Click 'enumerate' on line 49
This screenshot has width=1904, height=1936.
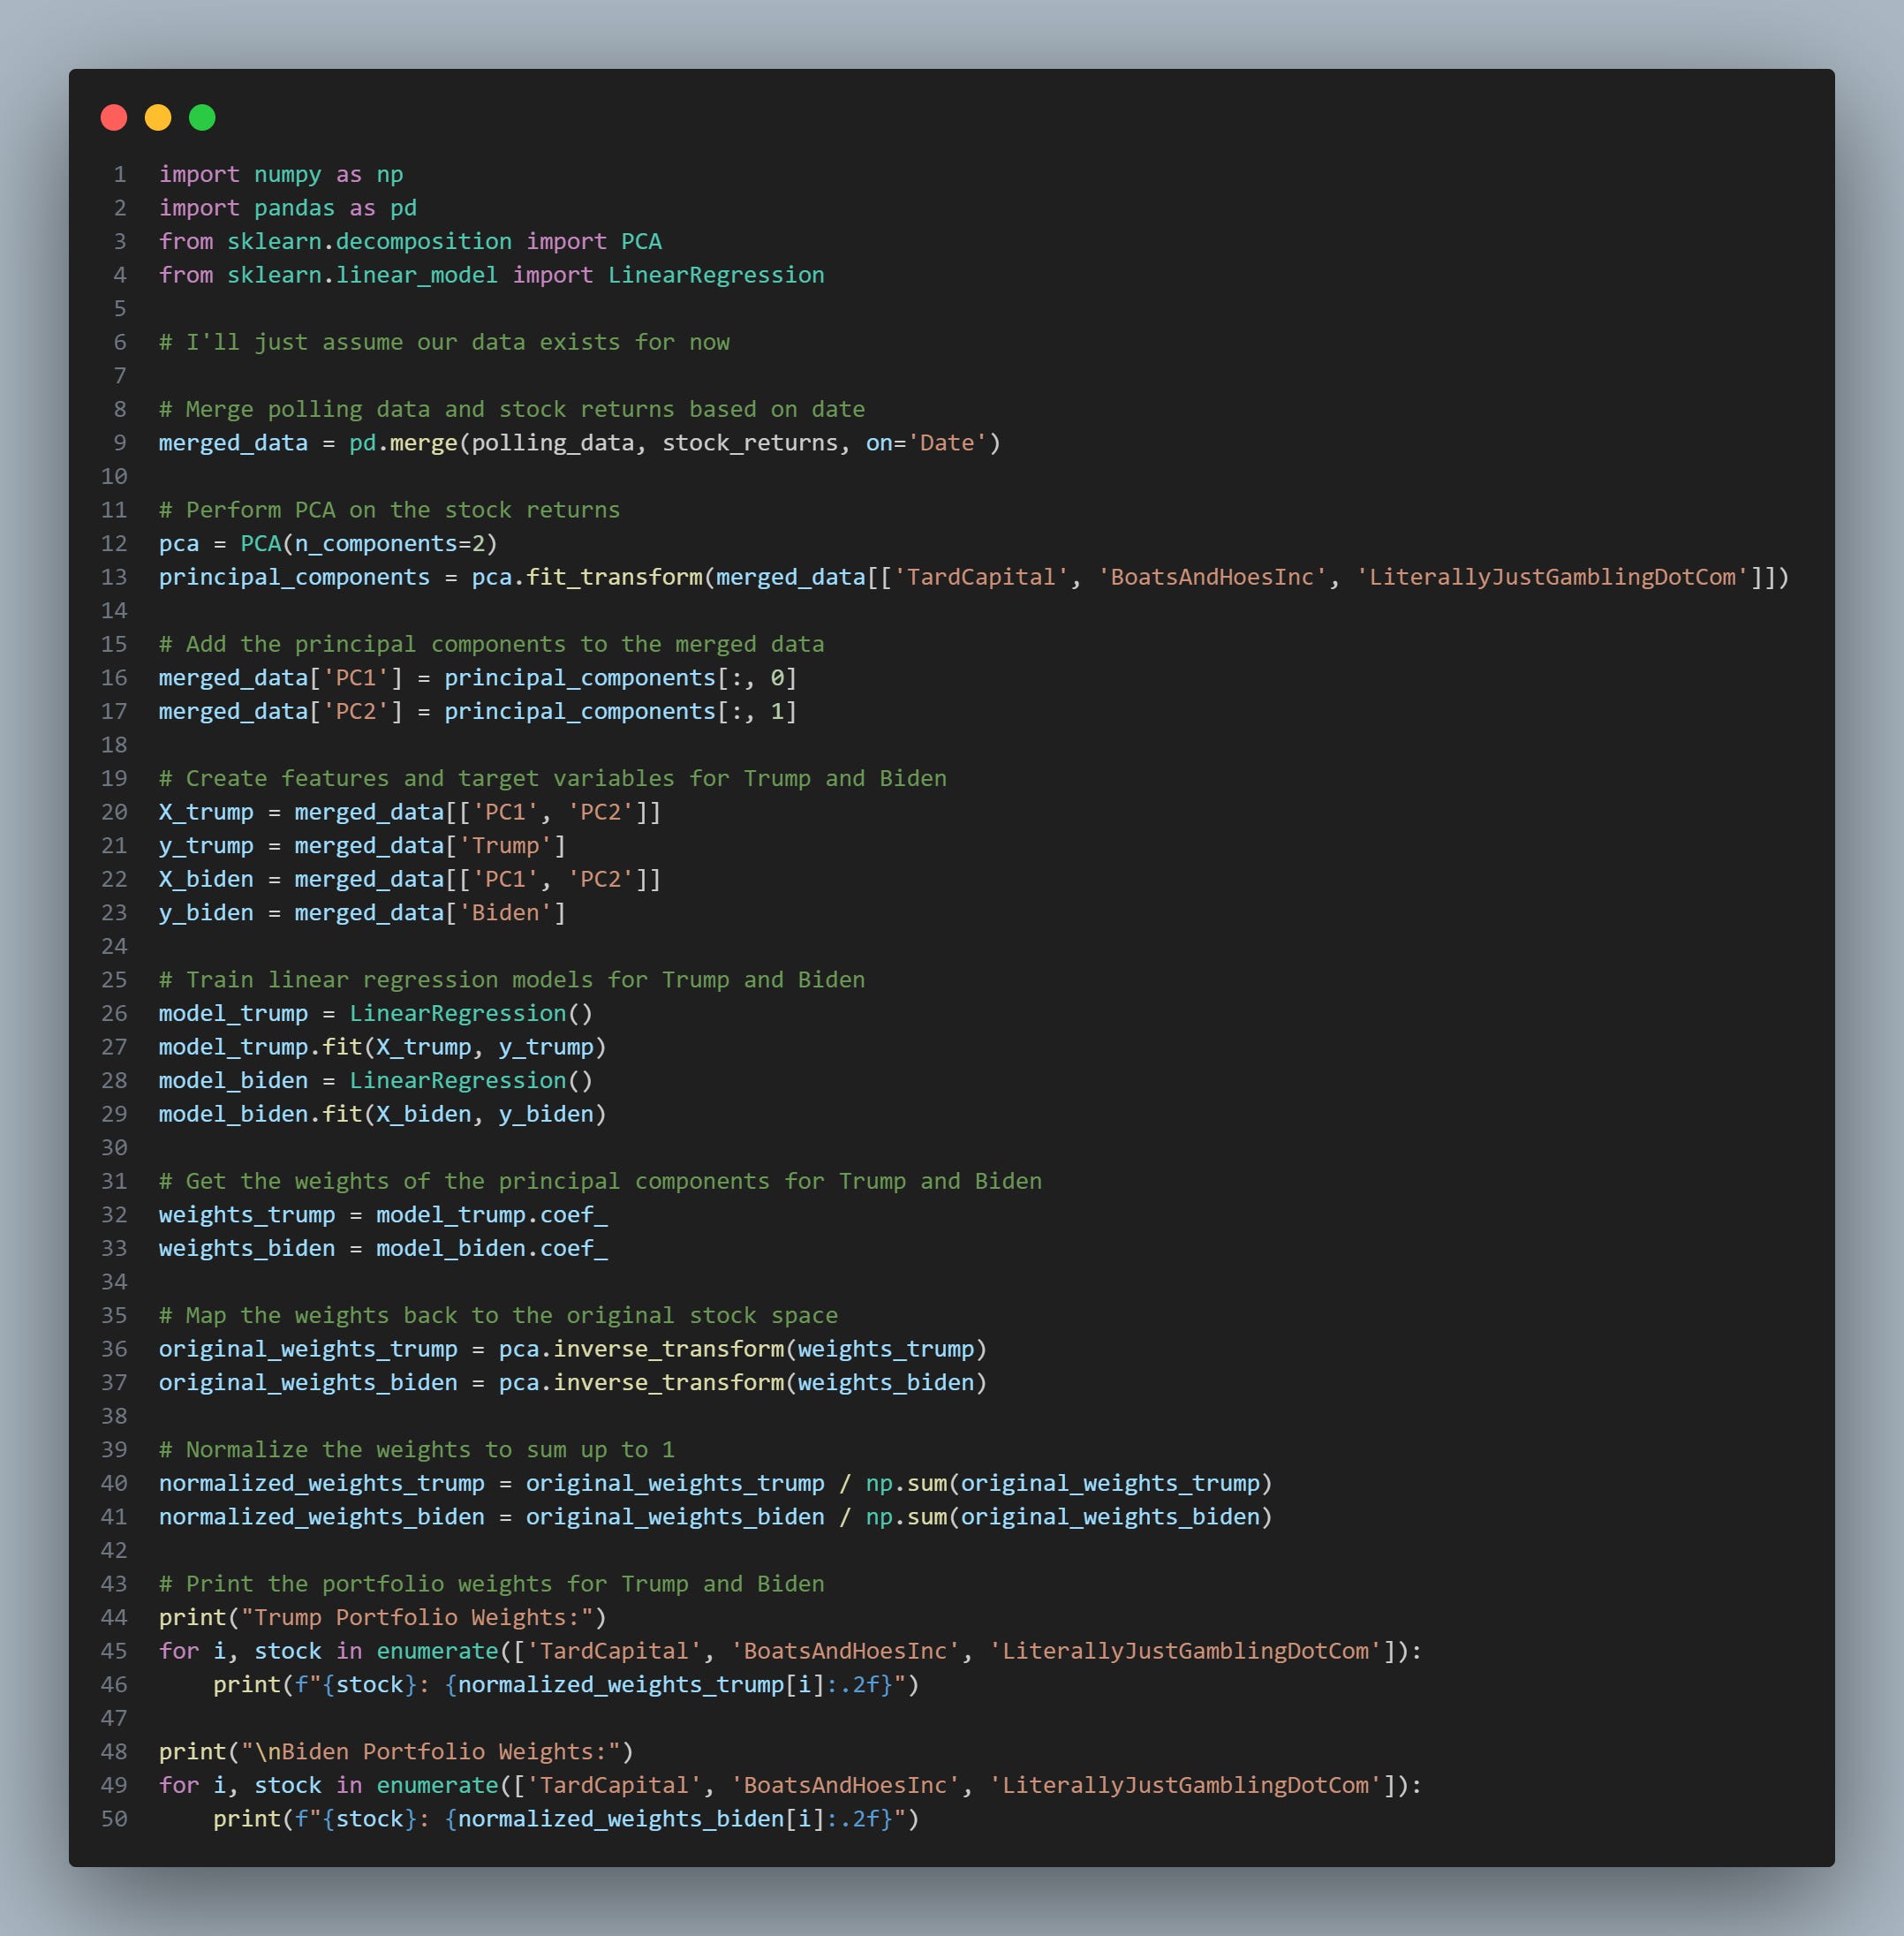(x=437, y=1785)
